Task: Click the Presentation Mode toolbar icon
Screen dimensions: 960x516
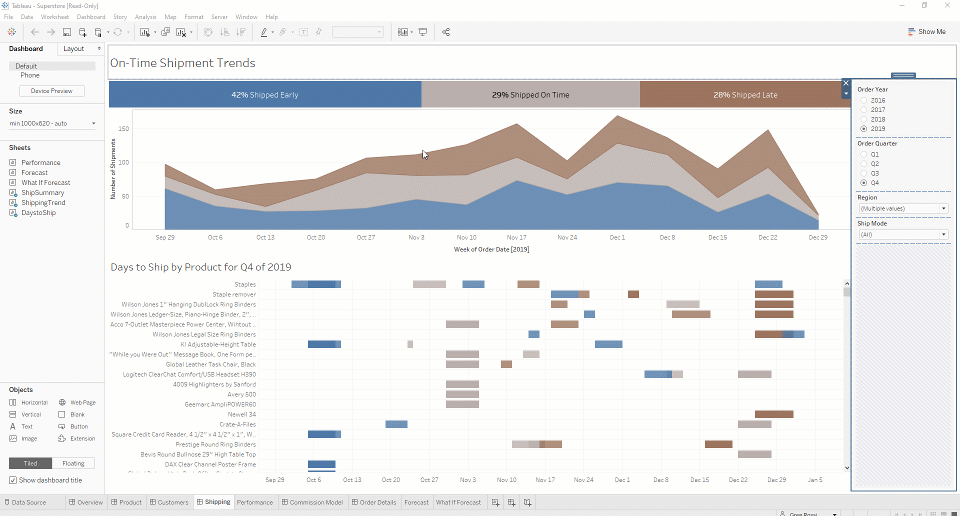Action: pyautogui.click(x=423, y=32)
